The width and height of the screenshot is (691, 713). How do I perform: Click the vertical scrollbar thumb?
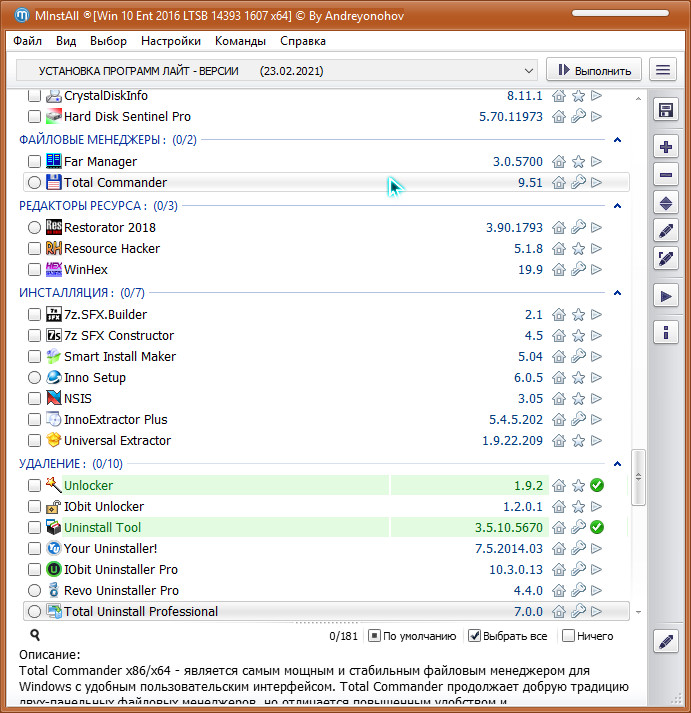pos(638,477)
